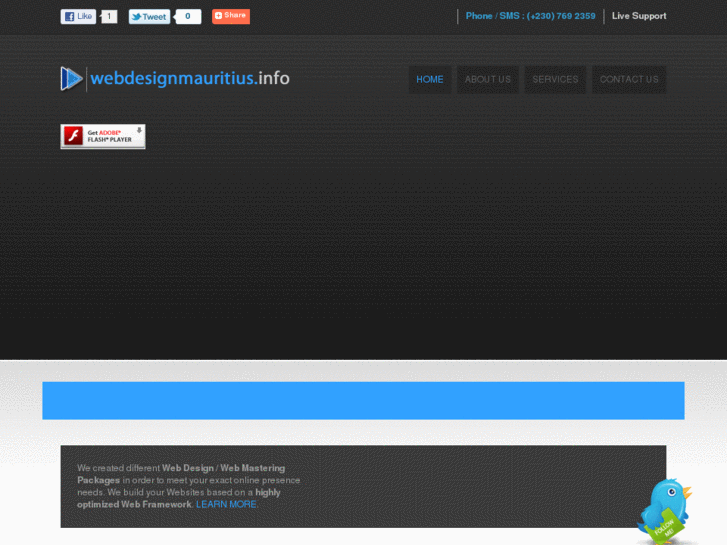The width and height of the screenshot is (727, 545).
Task: Click the Facebook Like button
Action: pyautogui.click(x=78, y=17)
